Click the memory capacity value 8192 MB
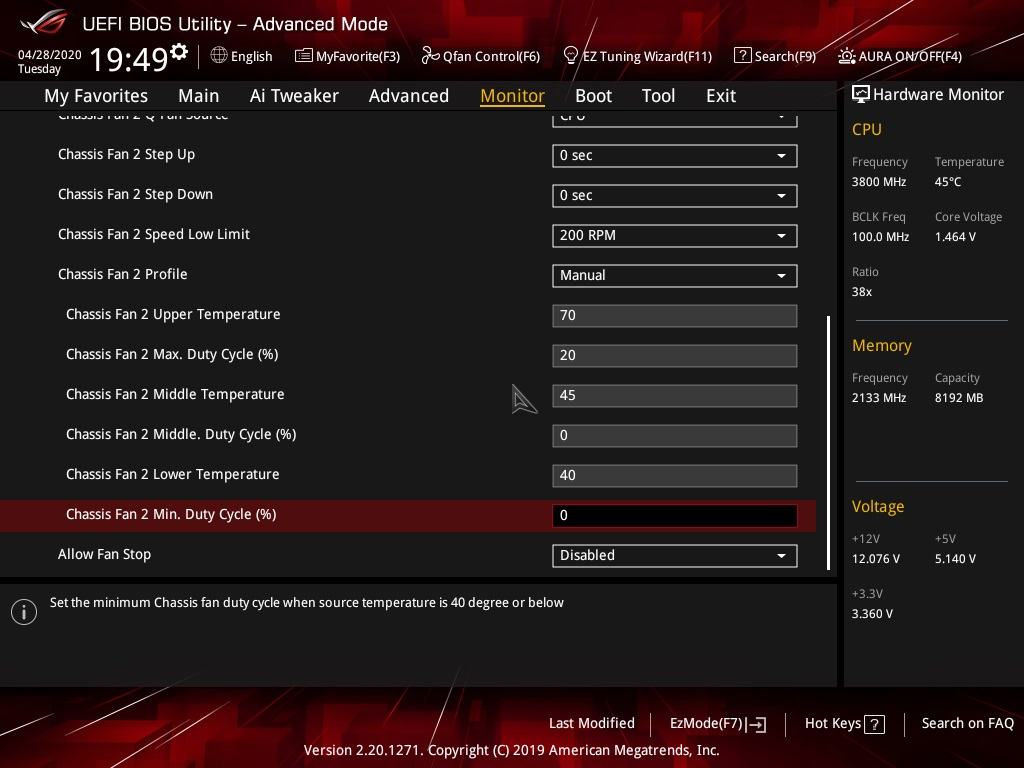This screenshot has height=768, width=1024. coord(959,398)
